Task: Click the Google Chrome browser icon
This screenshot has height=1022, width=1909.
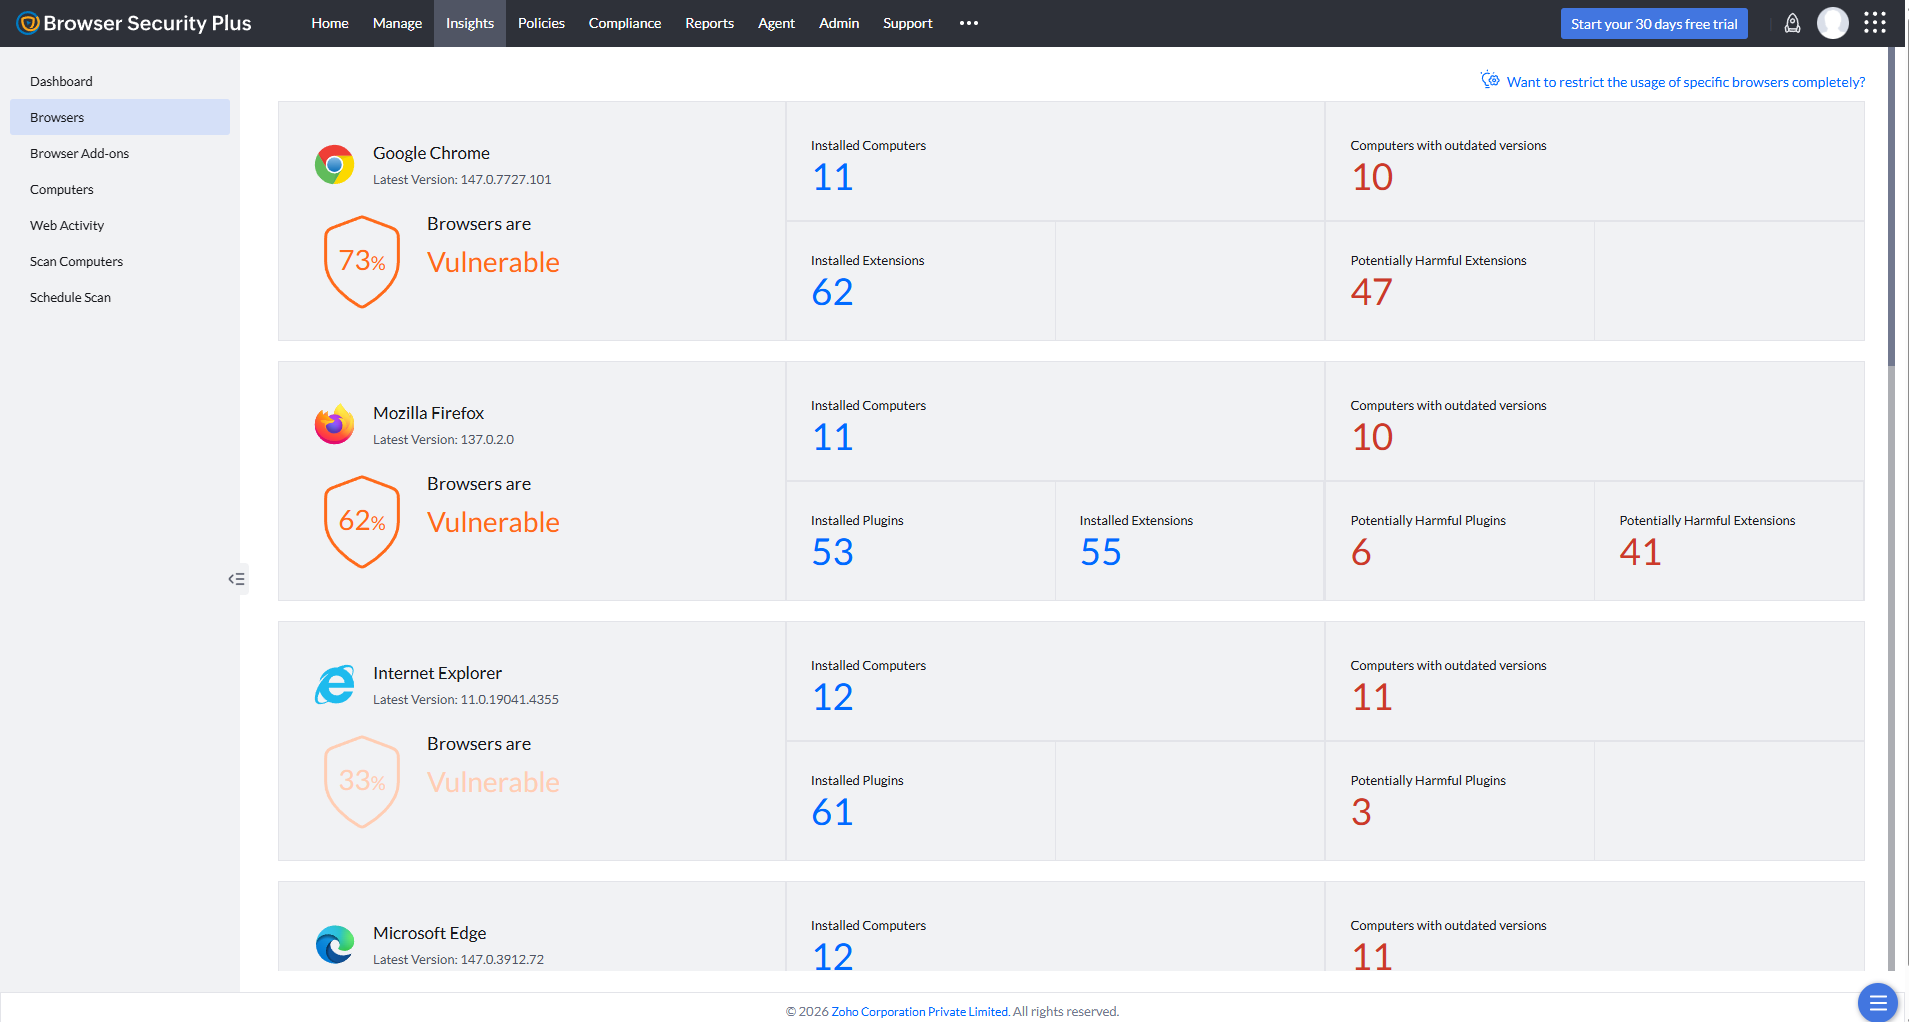Action: pos(335,164)
